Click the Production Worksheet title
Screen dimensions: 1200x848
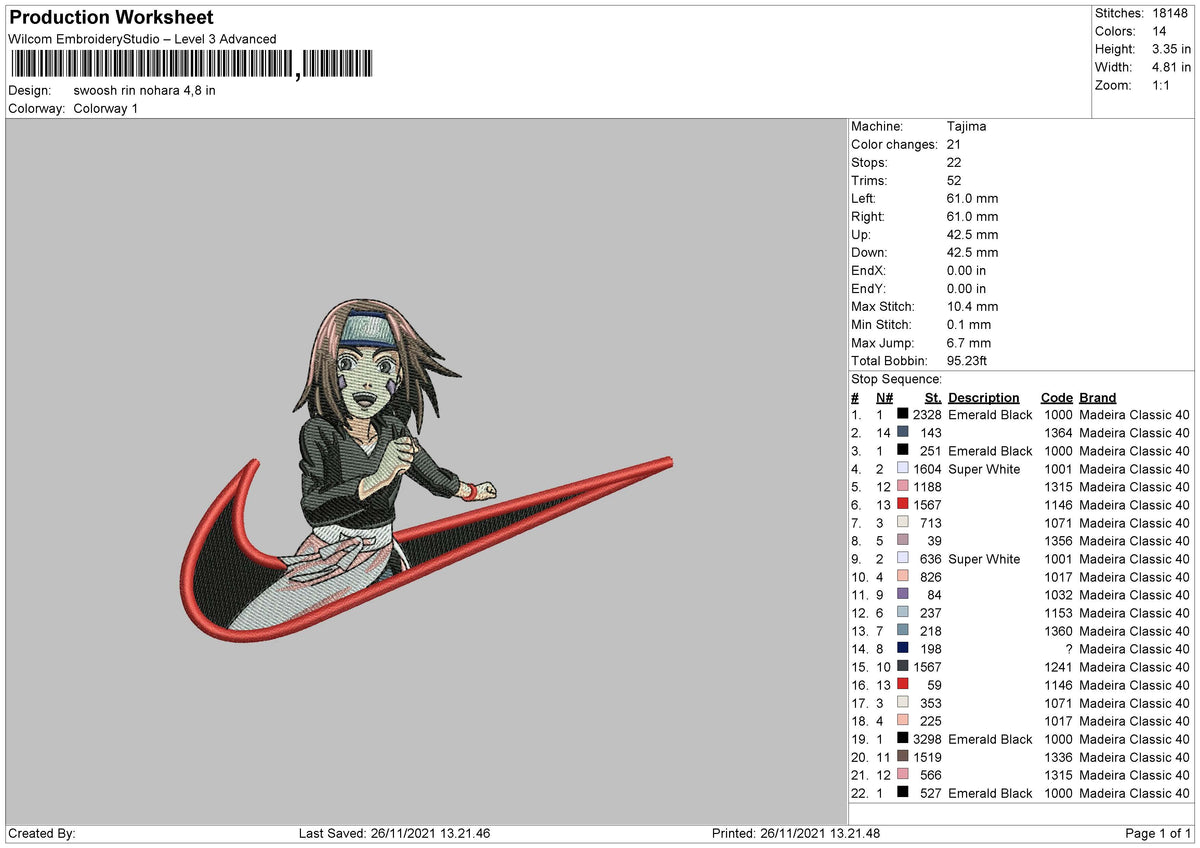[111, 18]
